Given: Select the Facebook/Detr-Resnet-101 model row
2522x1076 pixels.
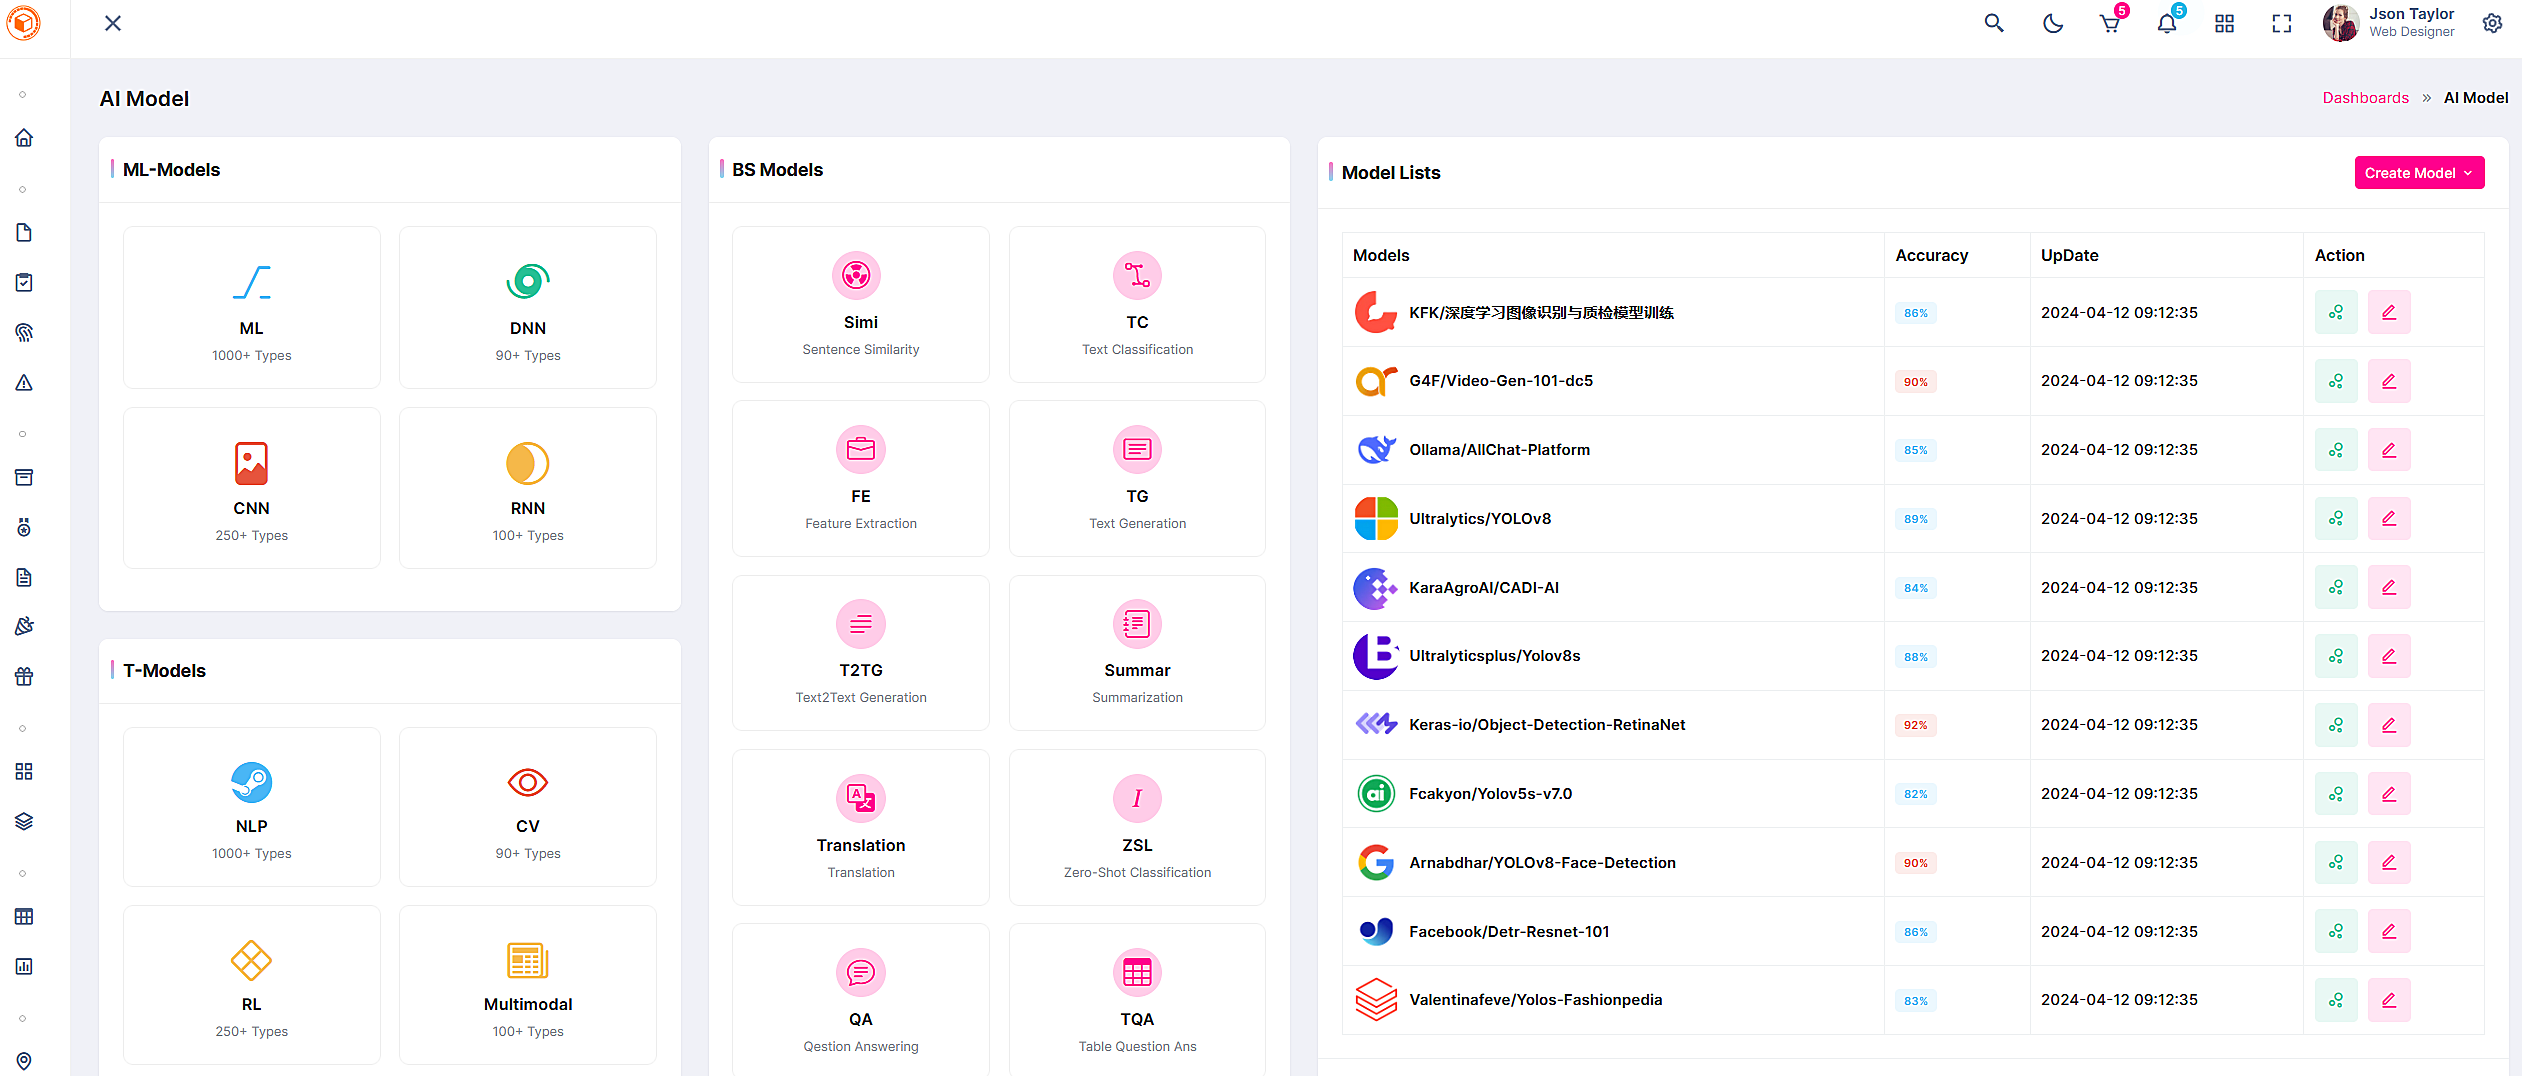Looking at the screenshot, I should (1508, 932).
